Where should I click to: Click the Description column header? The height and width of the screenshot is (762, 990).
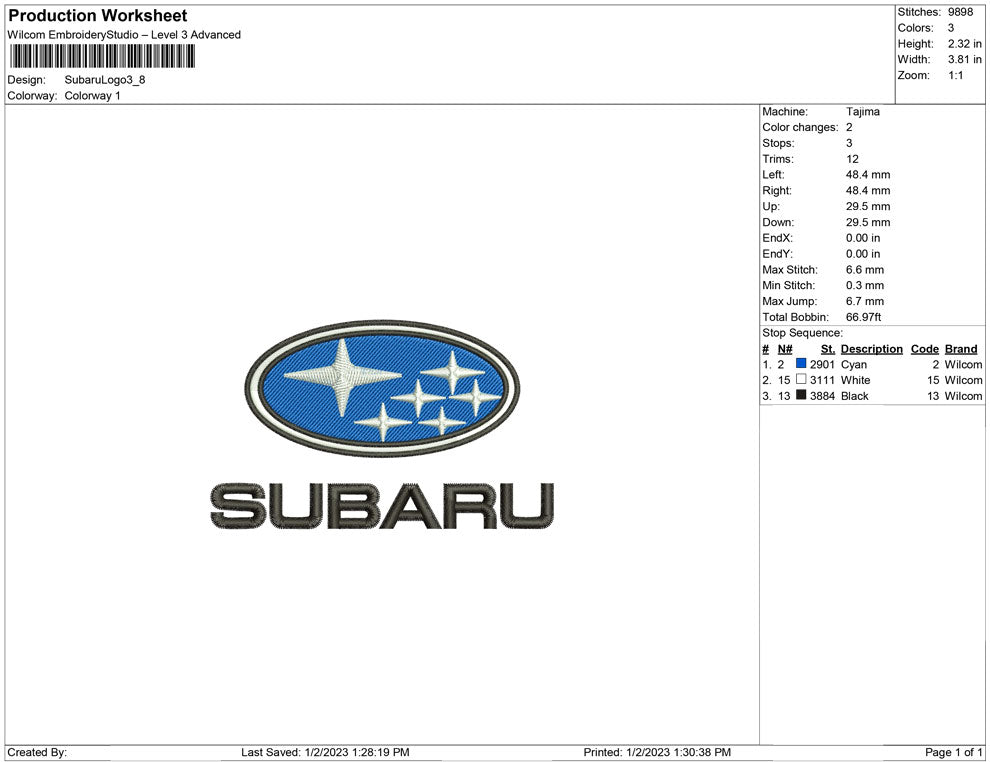coord(871,349)
